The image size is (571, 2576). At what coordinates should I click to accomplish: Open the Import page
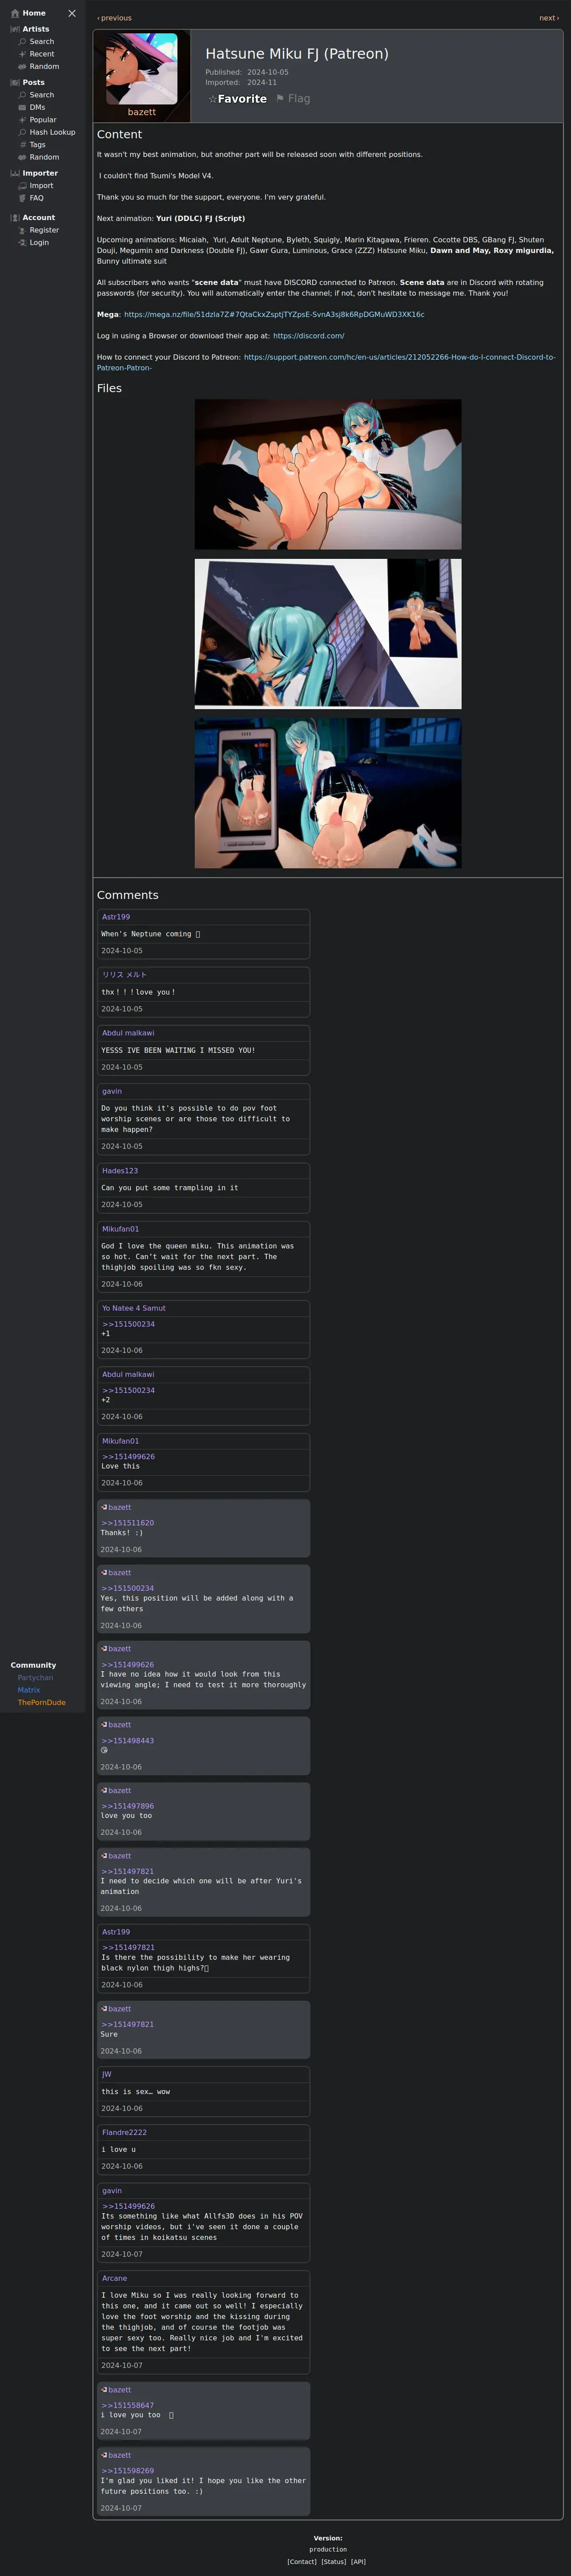pos(41,186)
